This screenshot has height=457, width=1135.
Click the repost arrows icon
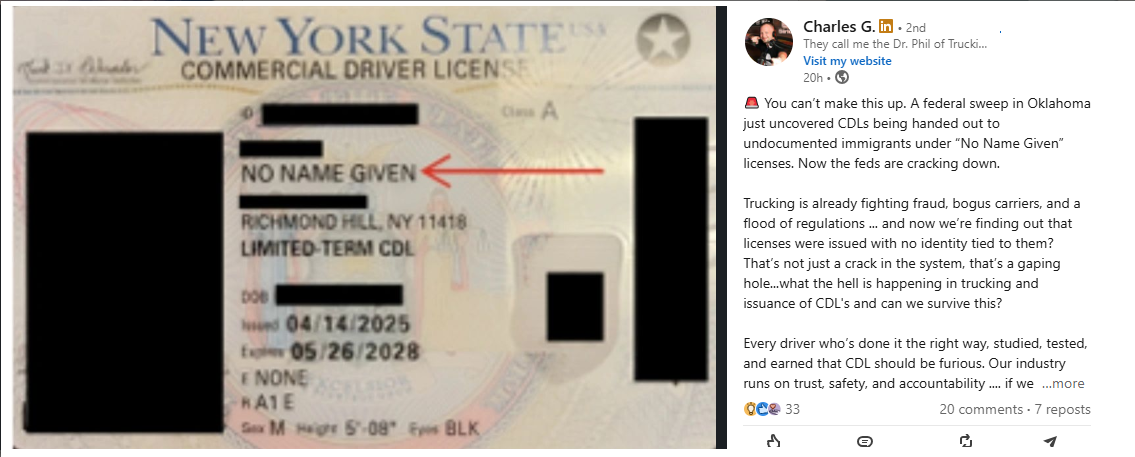[965, 441]
